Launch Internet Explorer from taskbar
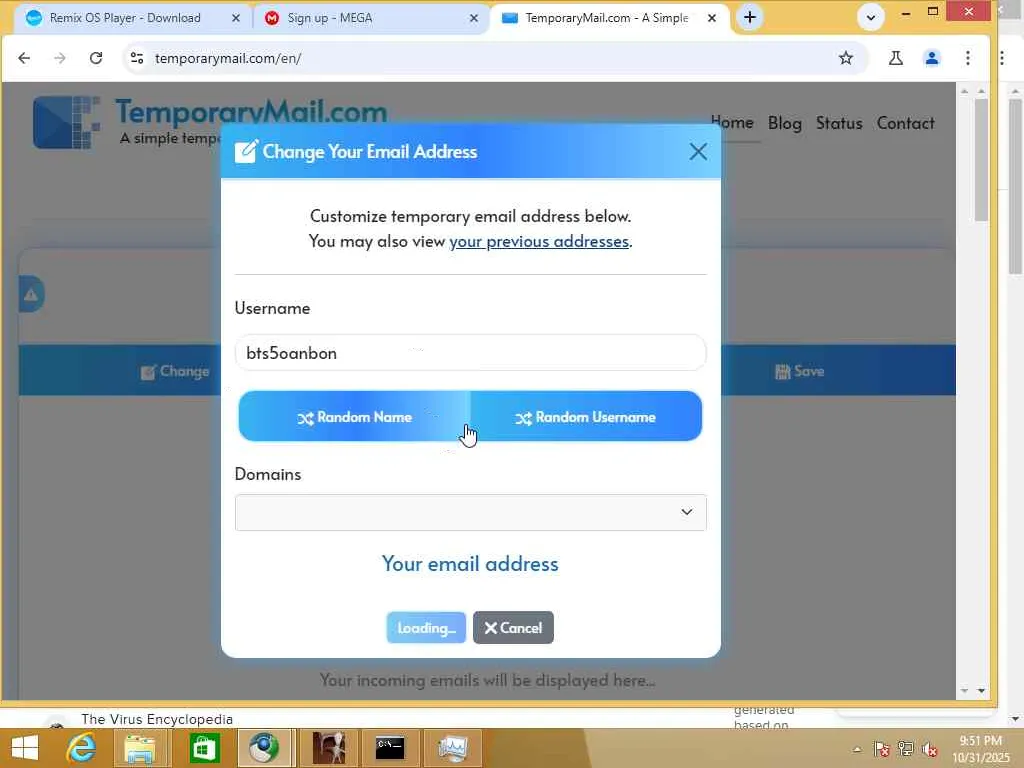The image size is (1024, 768). (x=82, y=748)
